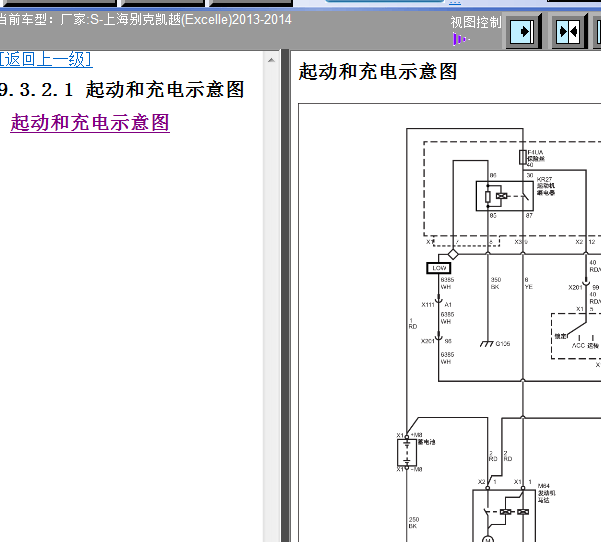Click the vertical splitter between the panes
Screen dimensions: 601x542
pos(285,296)
